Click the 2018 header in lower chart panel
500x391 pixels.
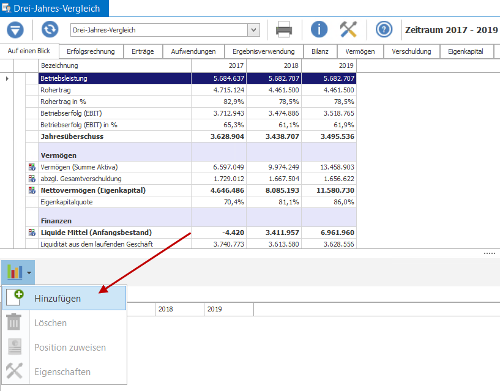point(180,309)
